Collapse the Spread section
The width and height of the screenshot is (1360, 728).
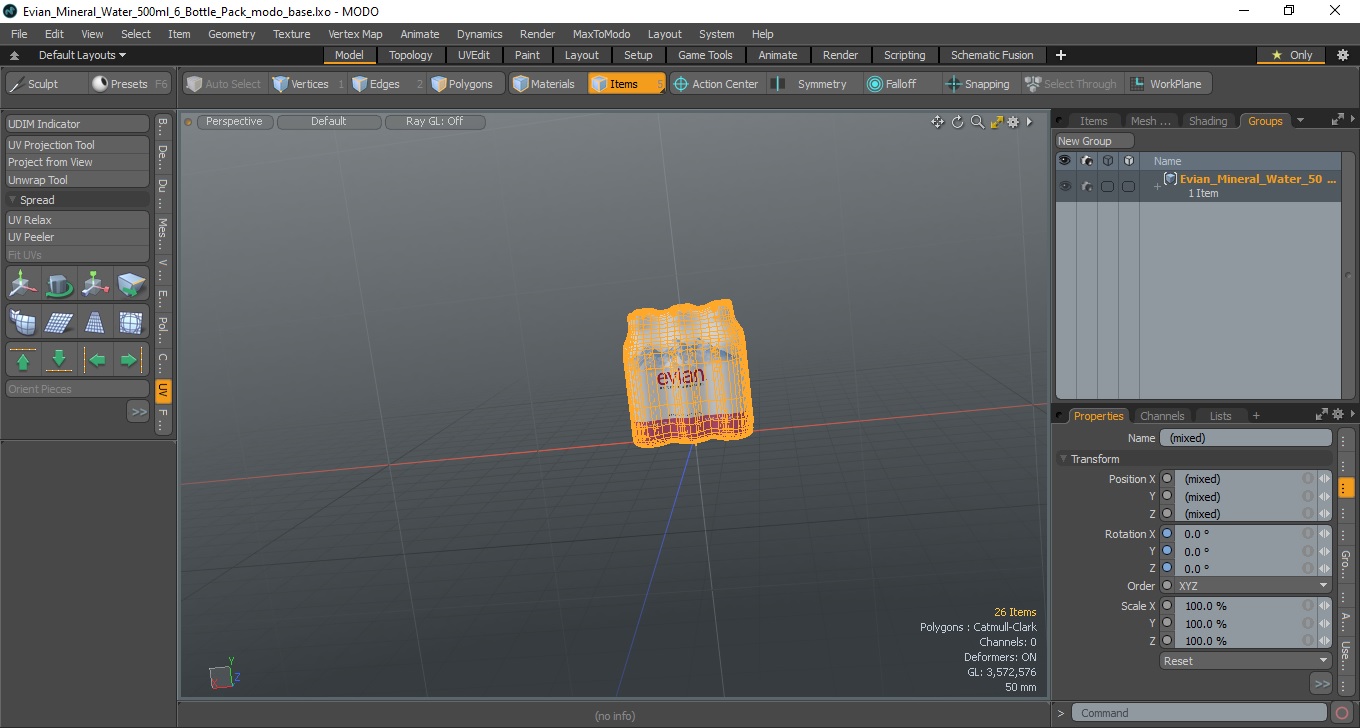tap(13, 200)
